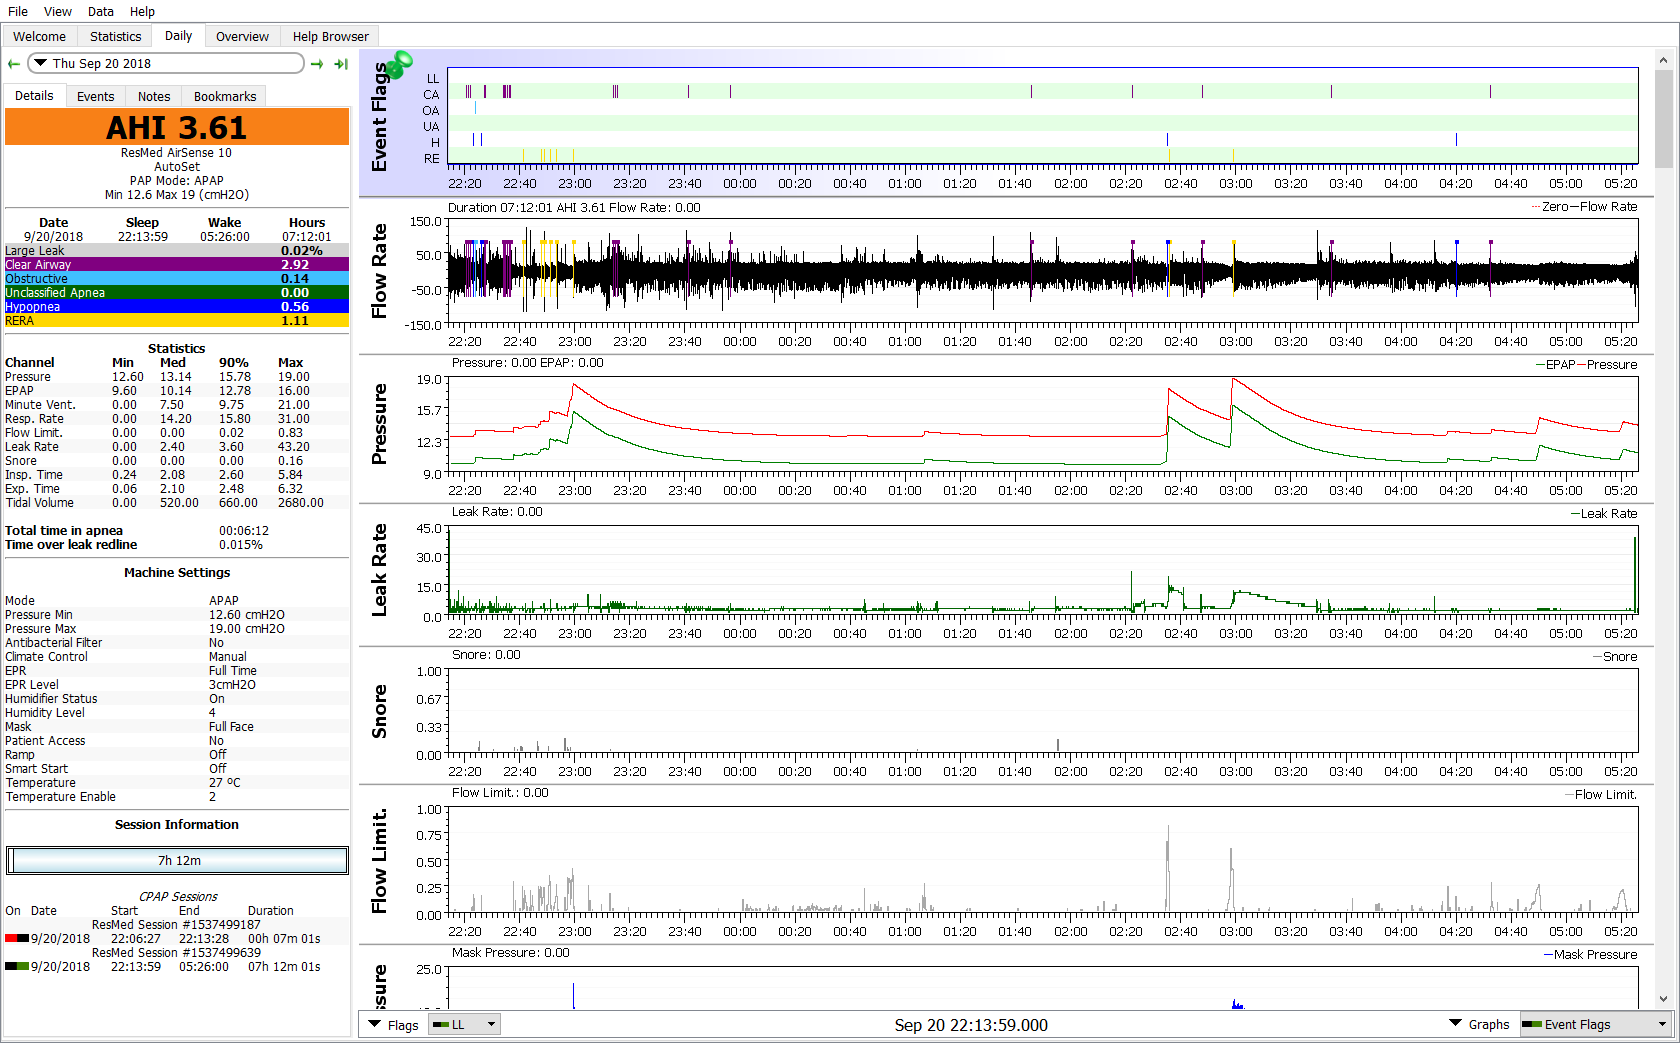The width and height of the screenshot is (1680, 1050).
Task: Switch to the Welcome tab
Action: tap(39, 36)
